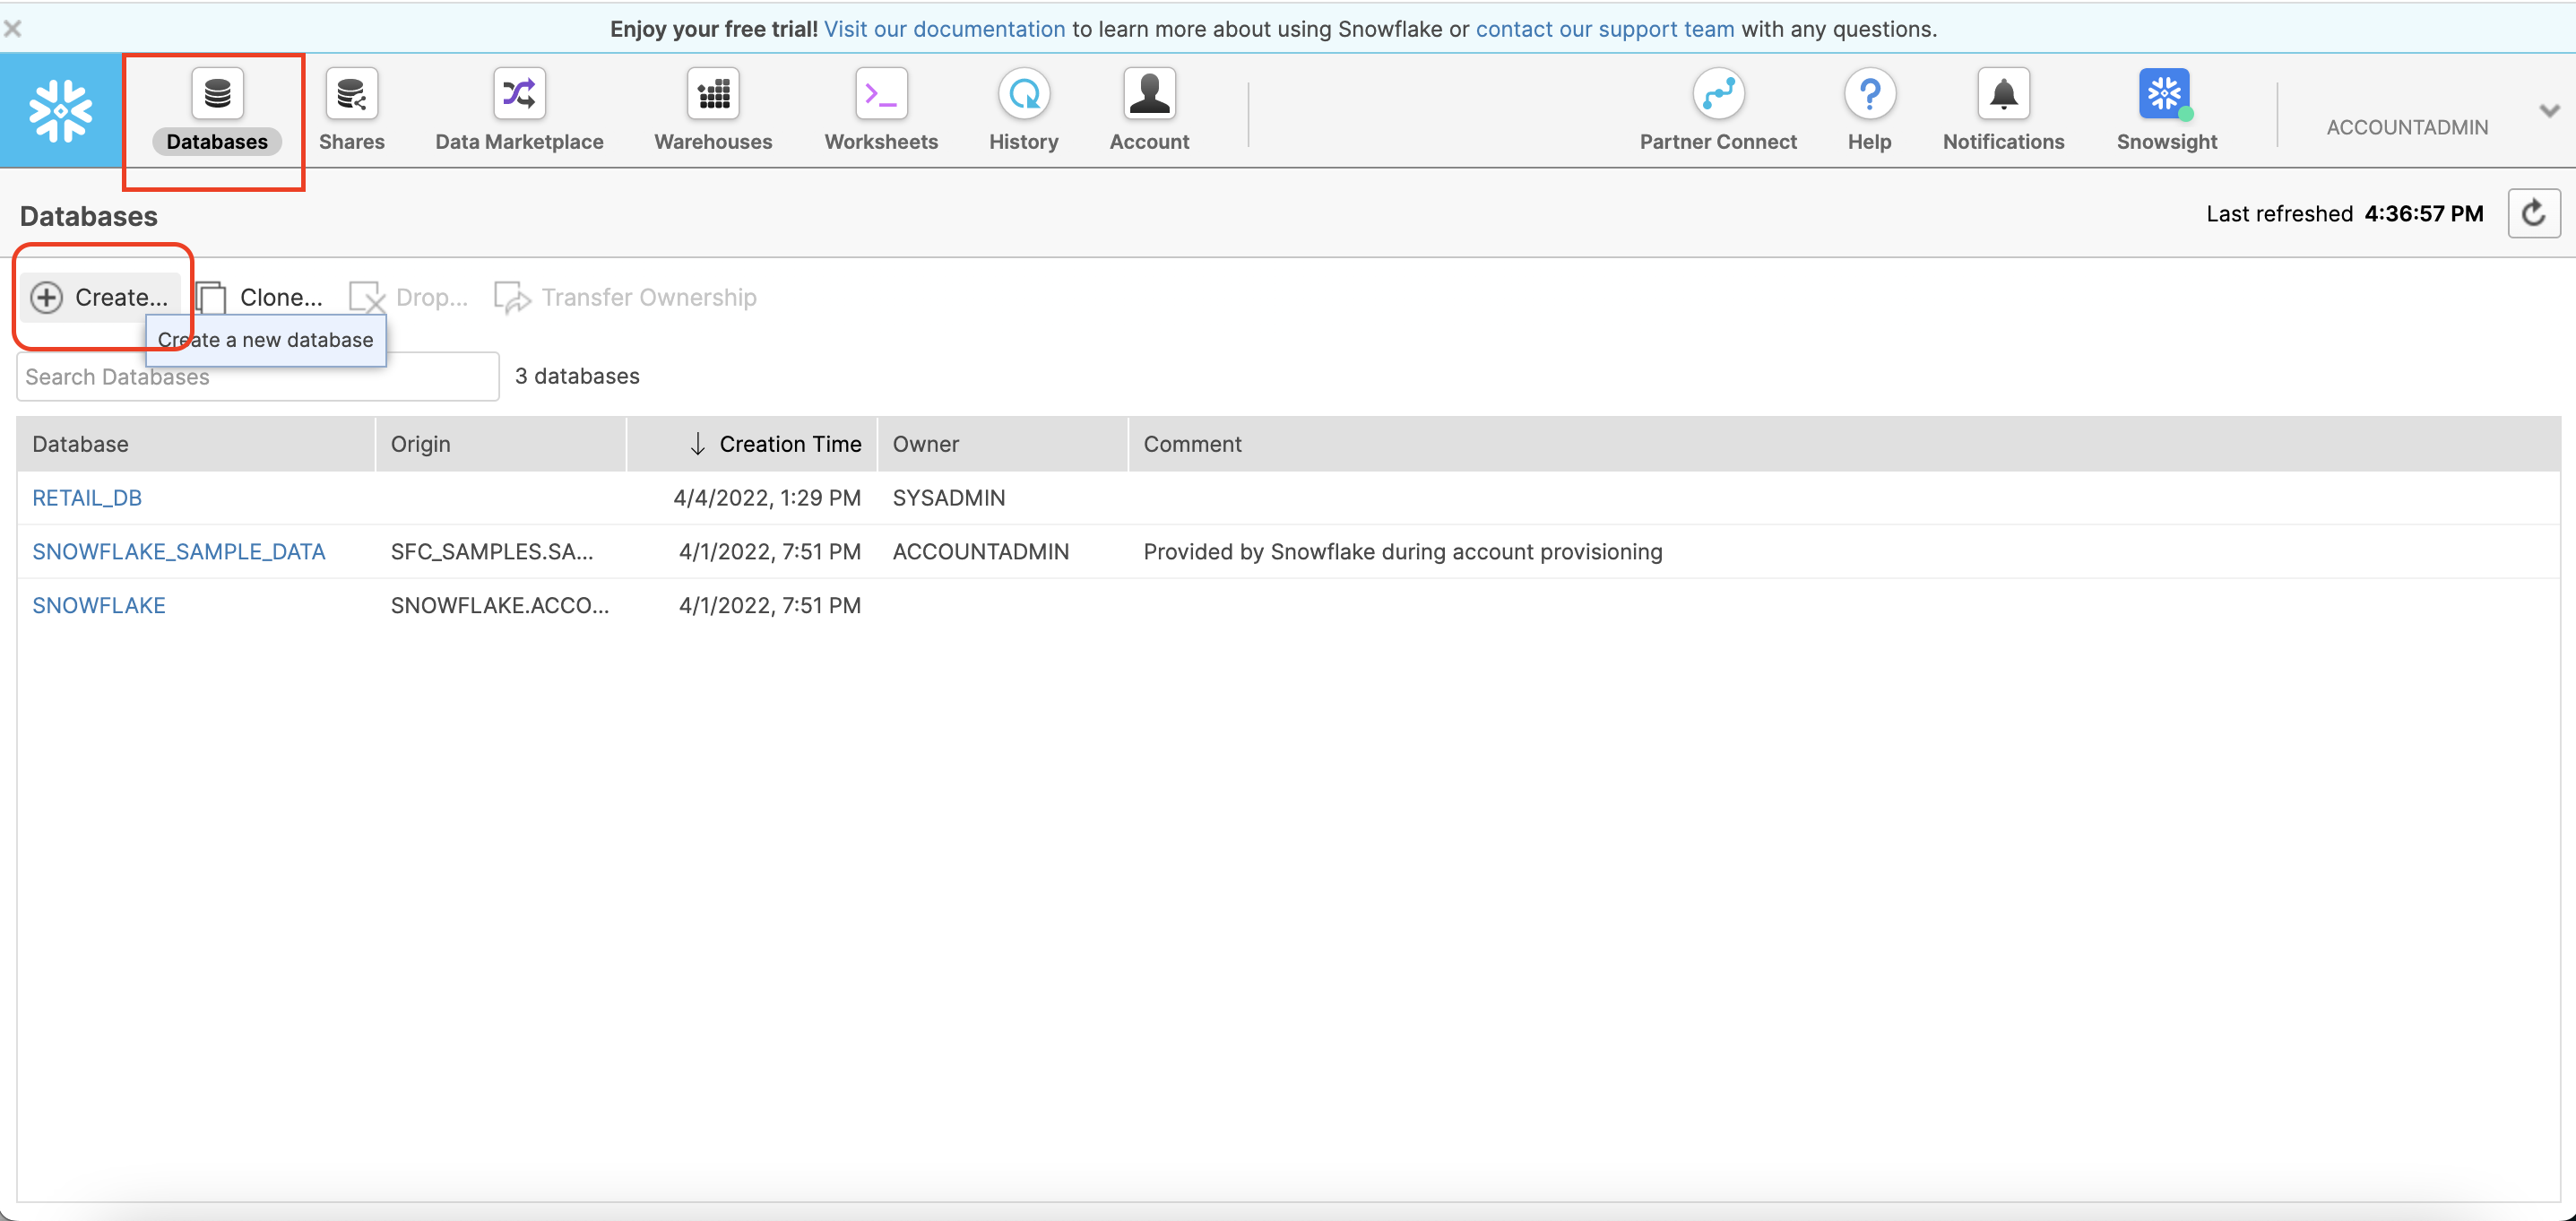
Task: Open SNOWFLAKE_SAMPLE_DATA database link
Action: coord(179,551)
